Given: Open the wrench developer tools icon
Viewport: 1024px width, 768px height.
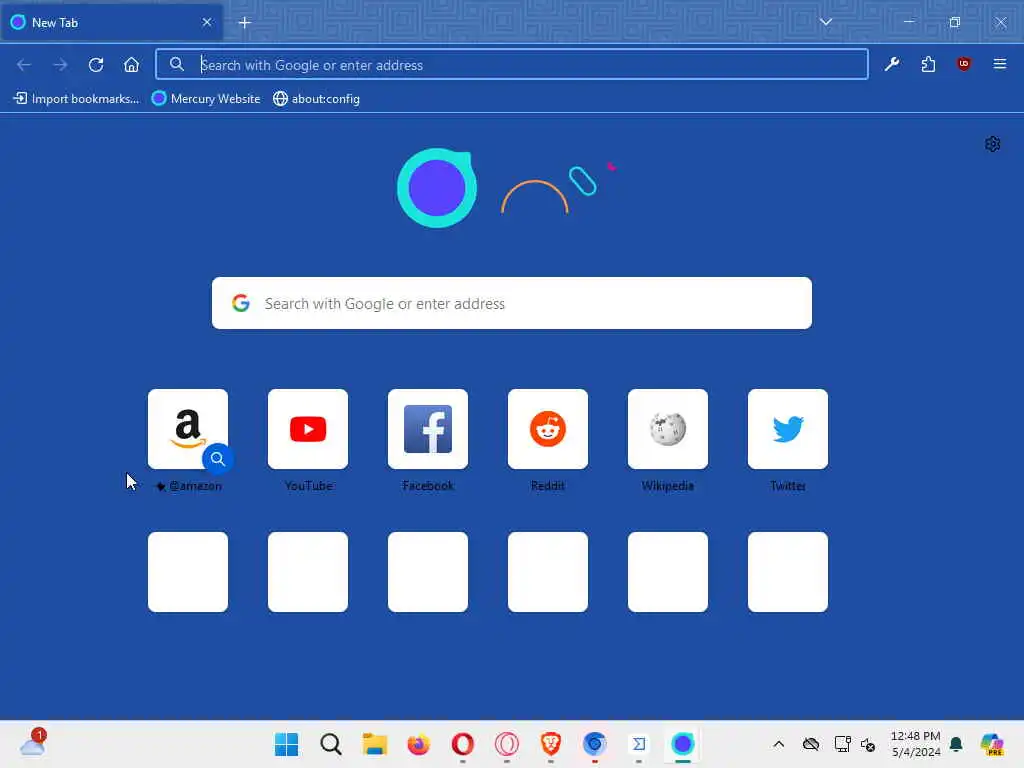Looking at the screenshot, I should tap(892, 64).
